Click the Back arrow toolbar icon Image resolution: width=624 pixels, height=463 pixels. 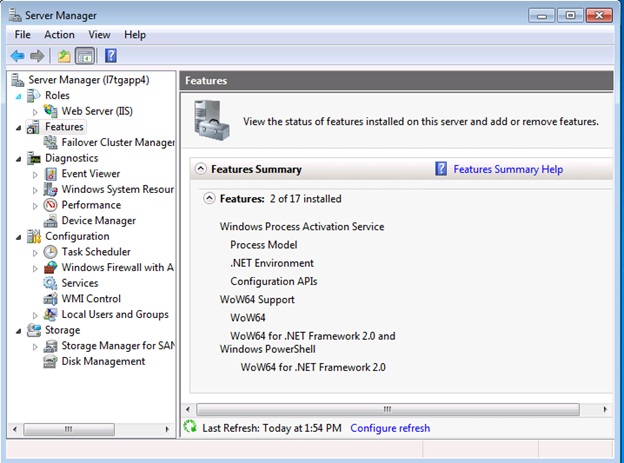(x=18, y=56)
